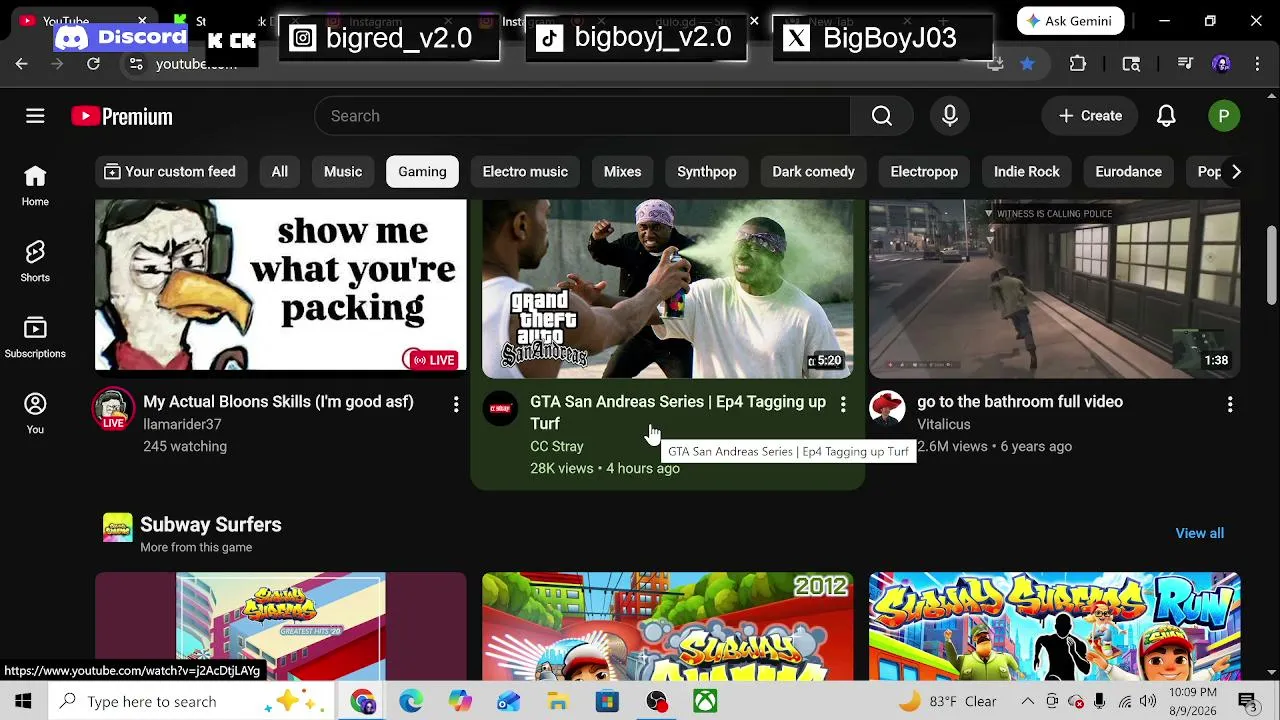The height and width of the screenshot is (720, 1280).
Task: Open more options for GTA San Andreas video
Action: coord(843,404)
